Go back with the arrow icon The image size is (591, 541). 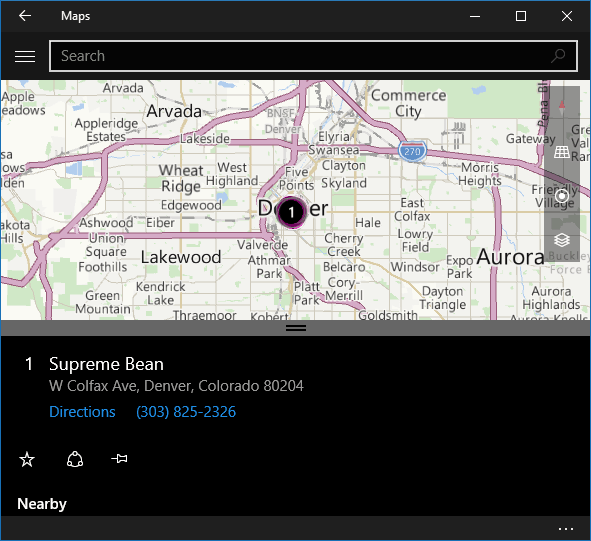click(x=25, y=16)
